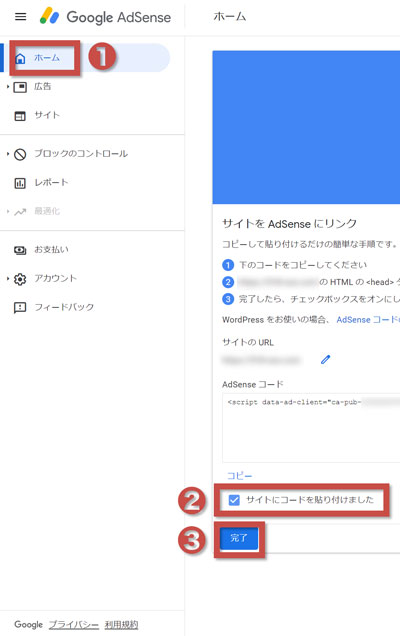Open the 利用規約 footer link

pos(121,625)
